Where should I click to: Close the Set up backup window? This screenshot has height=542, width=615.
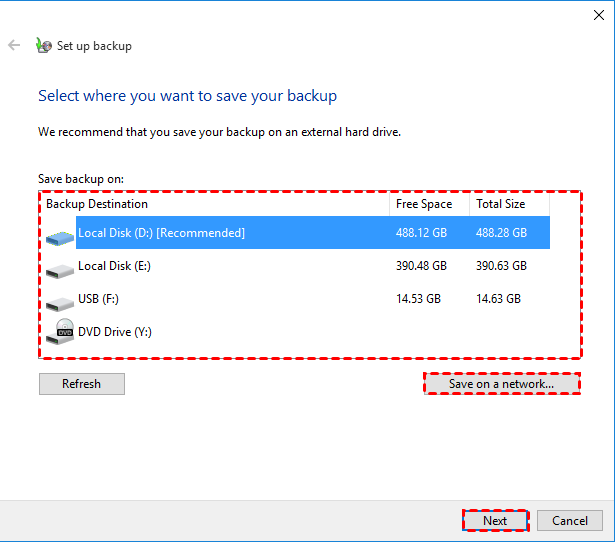click(x=598, y=14)
